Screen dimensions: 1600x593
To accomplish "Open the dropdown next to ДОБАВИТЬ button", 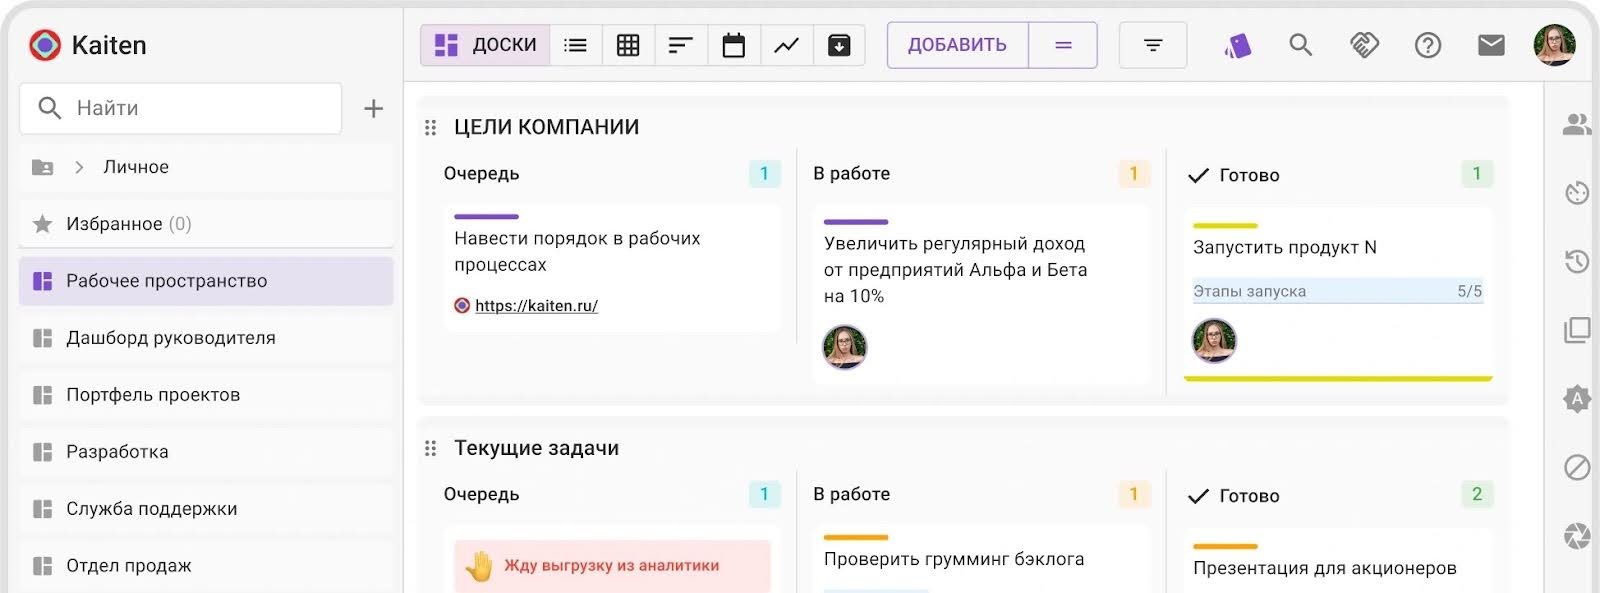I will [x=1063, y=45].
